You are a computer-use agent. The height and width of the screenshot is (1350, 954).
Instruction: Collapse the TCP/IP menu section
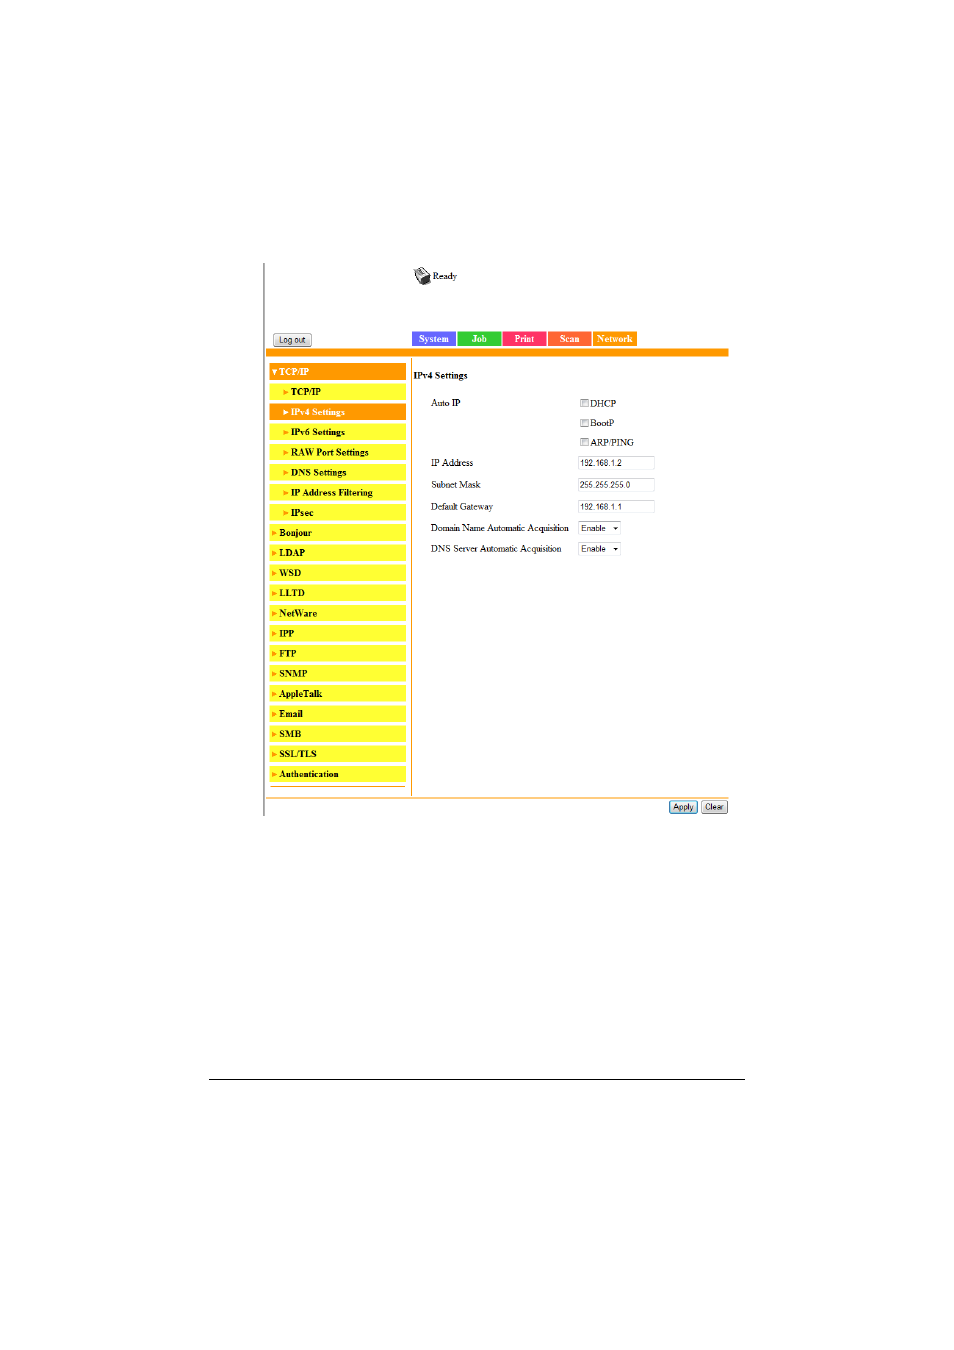[338, 372]
